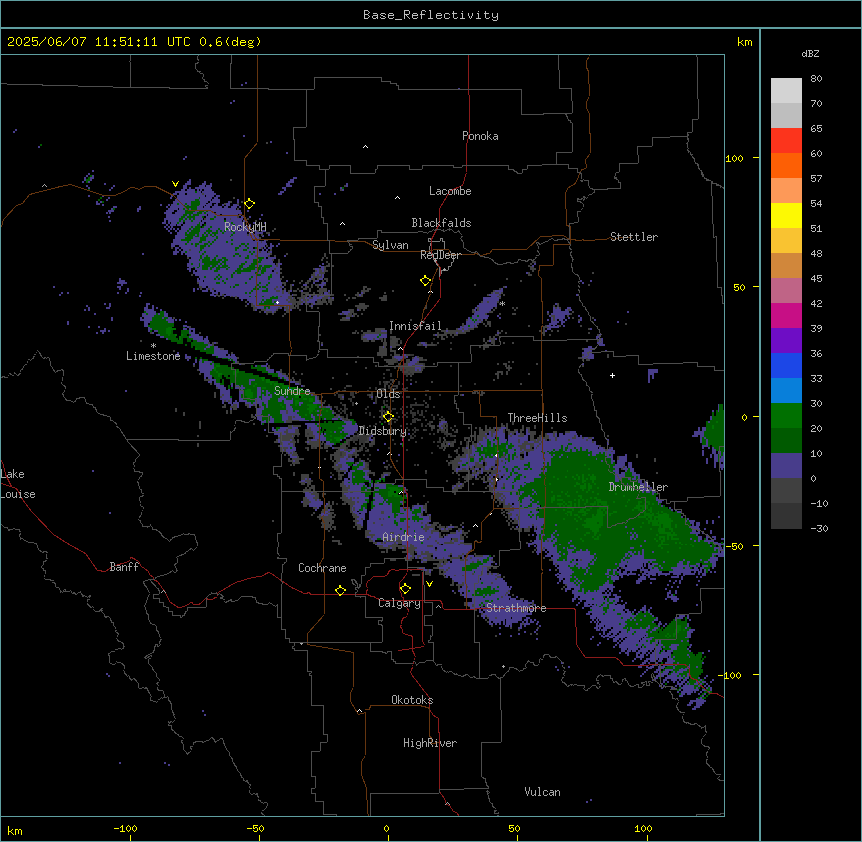Pick the blue 33-36 dBZ legend swatch
Image resolution: width=862 pixels, height=842 pixels.
786,365
